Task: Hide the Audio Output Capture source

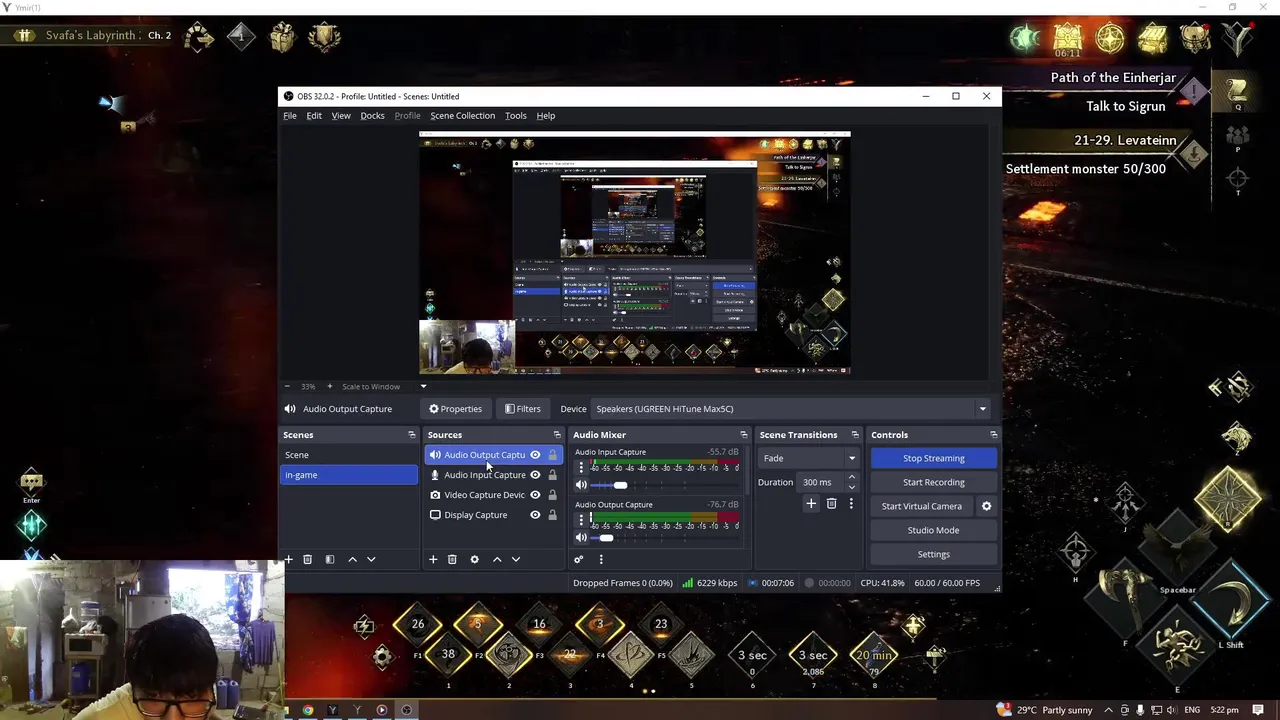Action: click(x=535, y=455)
